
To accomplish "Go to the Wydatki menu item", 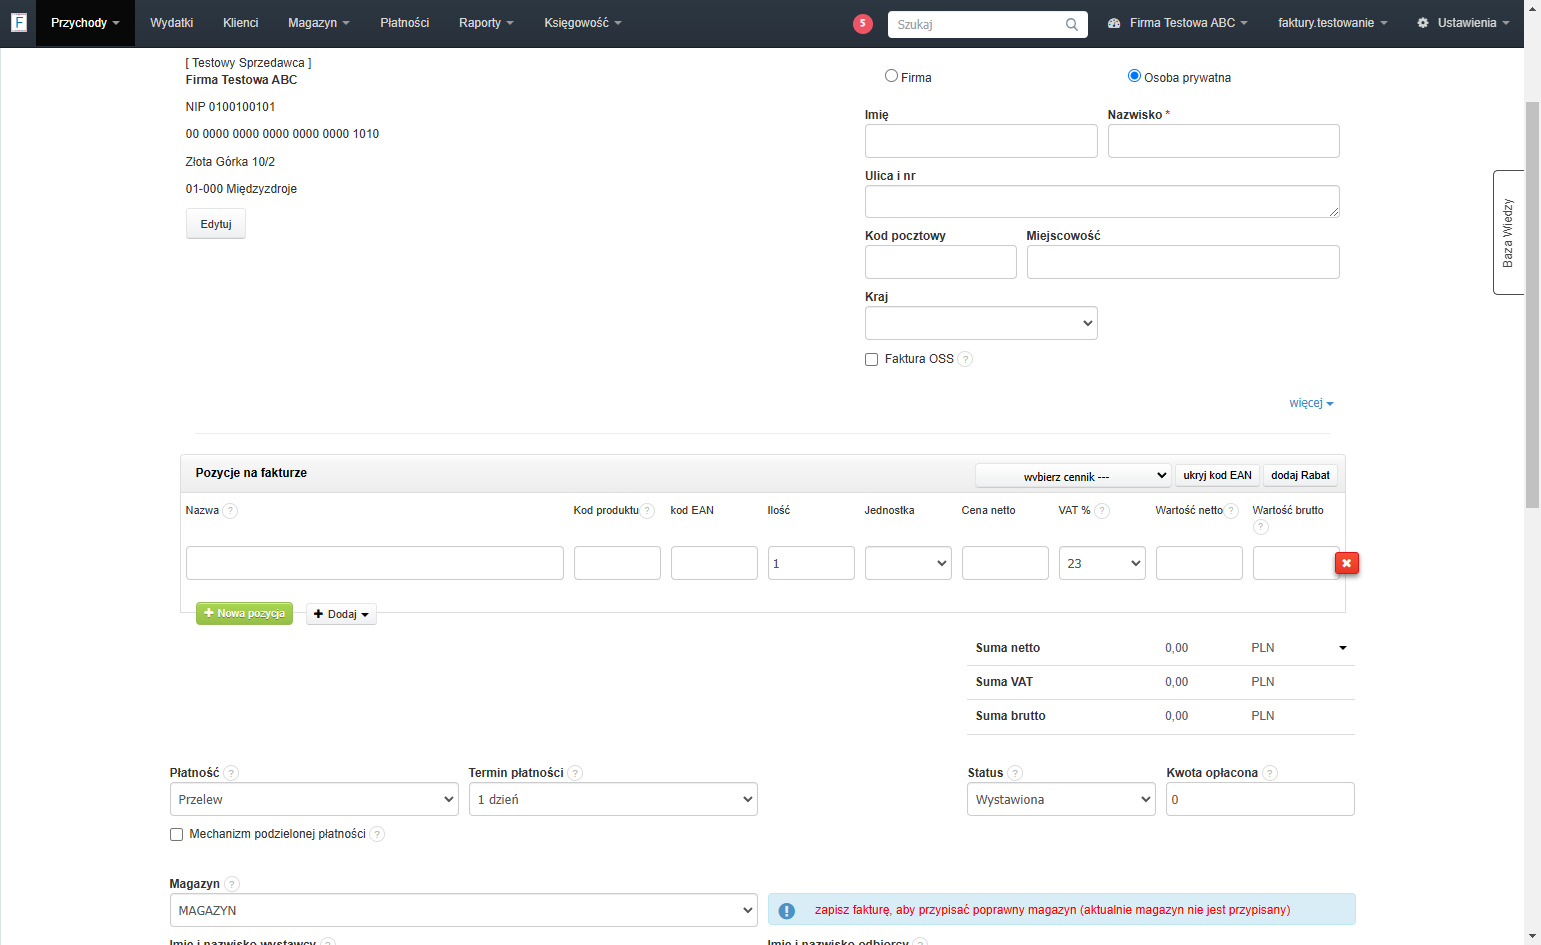I will coord(172,23).
